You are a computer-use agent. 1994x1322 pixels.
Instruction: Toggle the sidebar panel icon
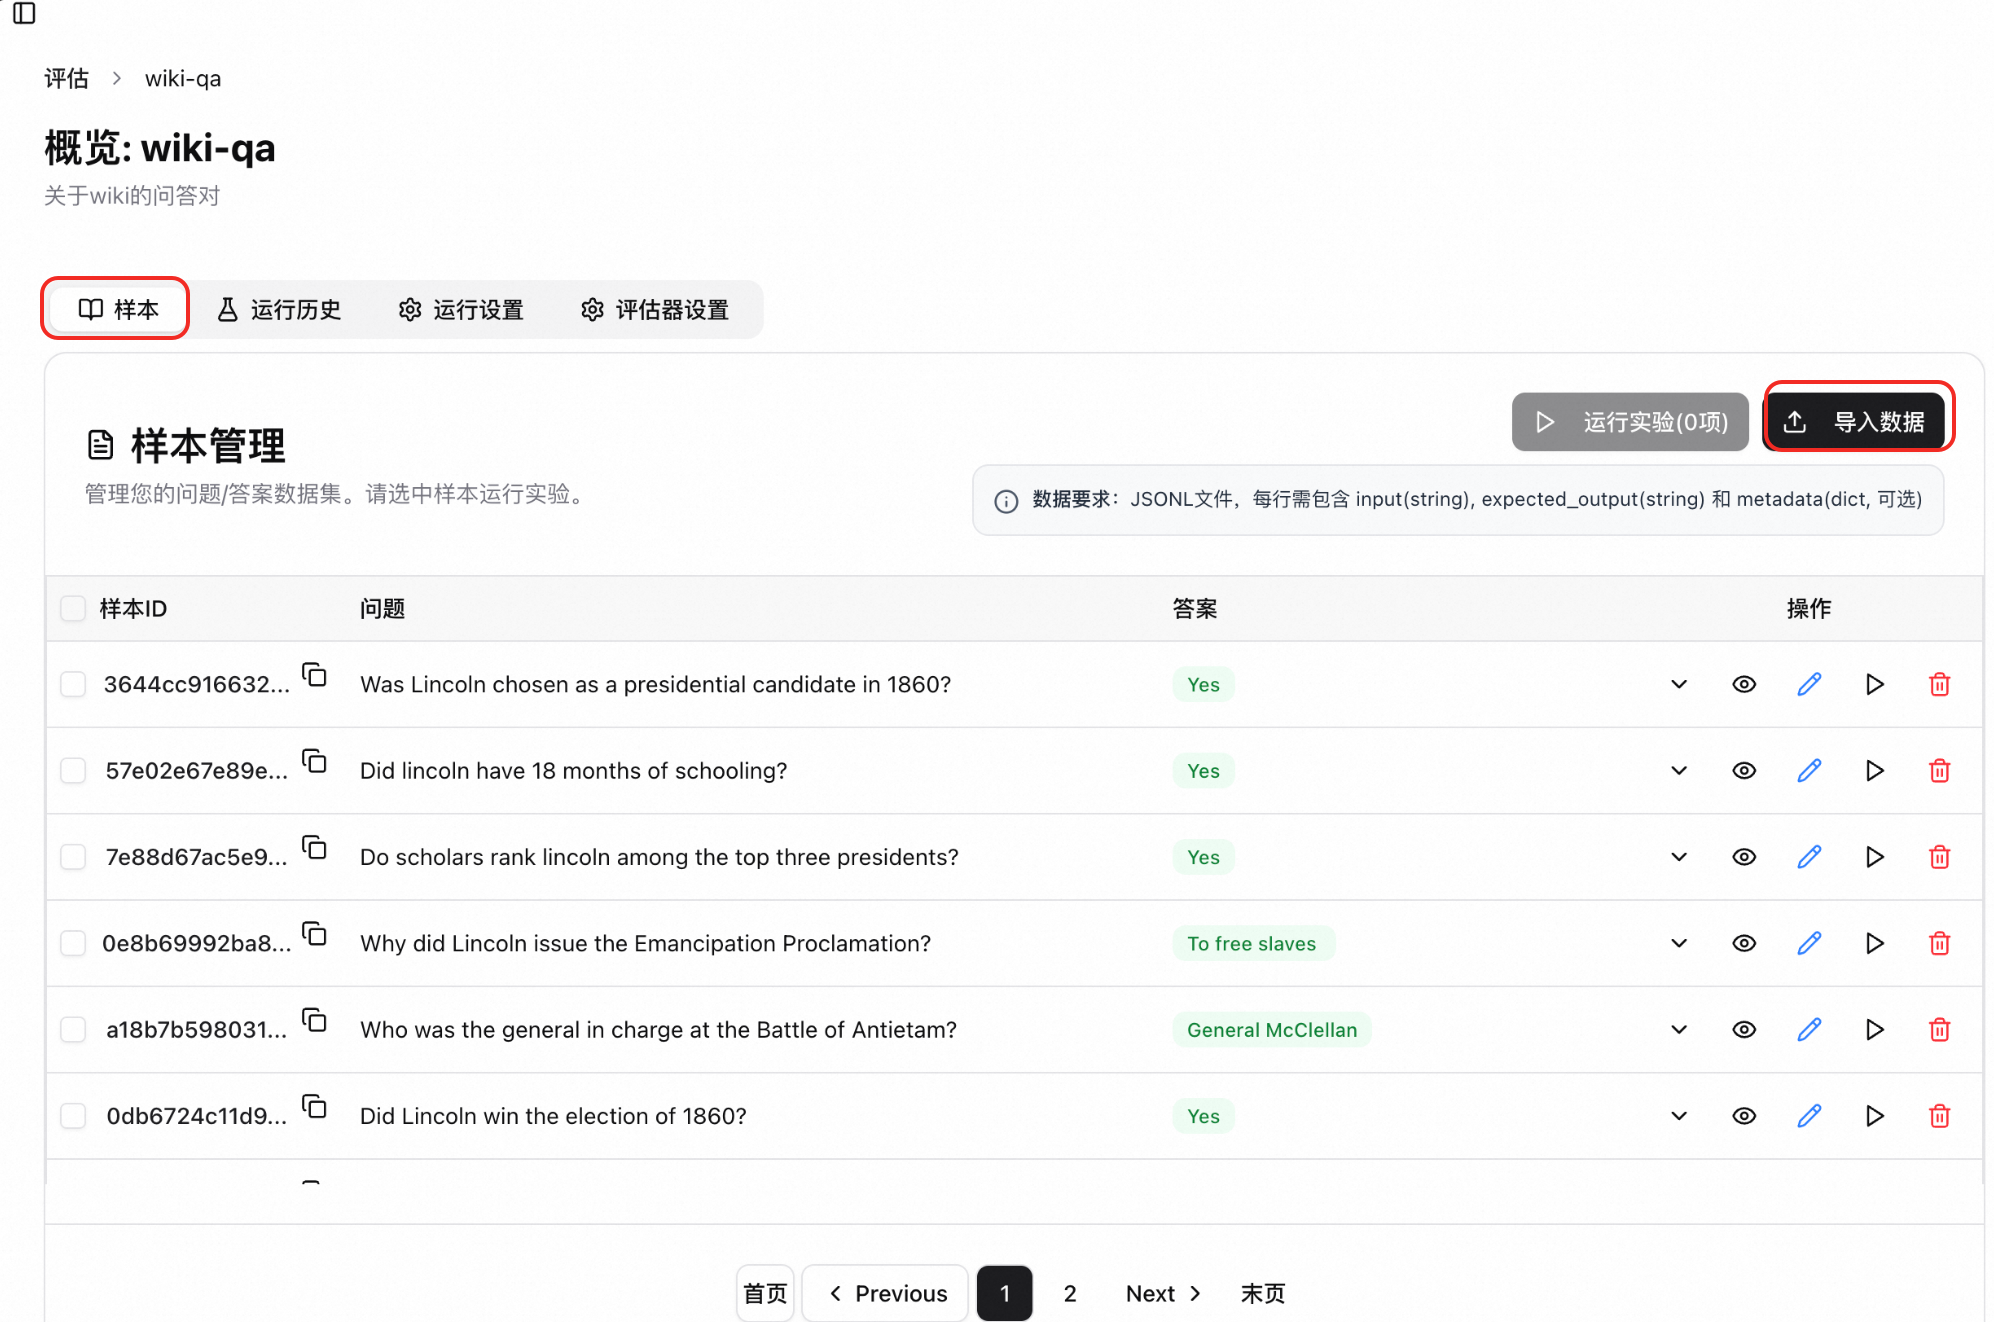coord(24,13)
